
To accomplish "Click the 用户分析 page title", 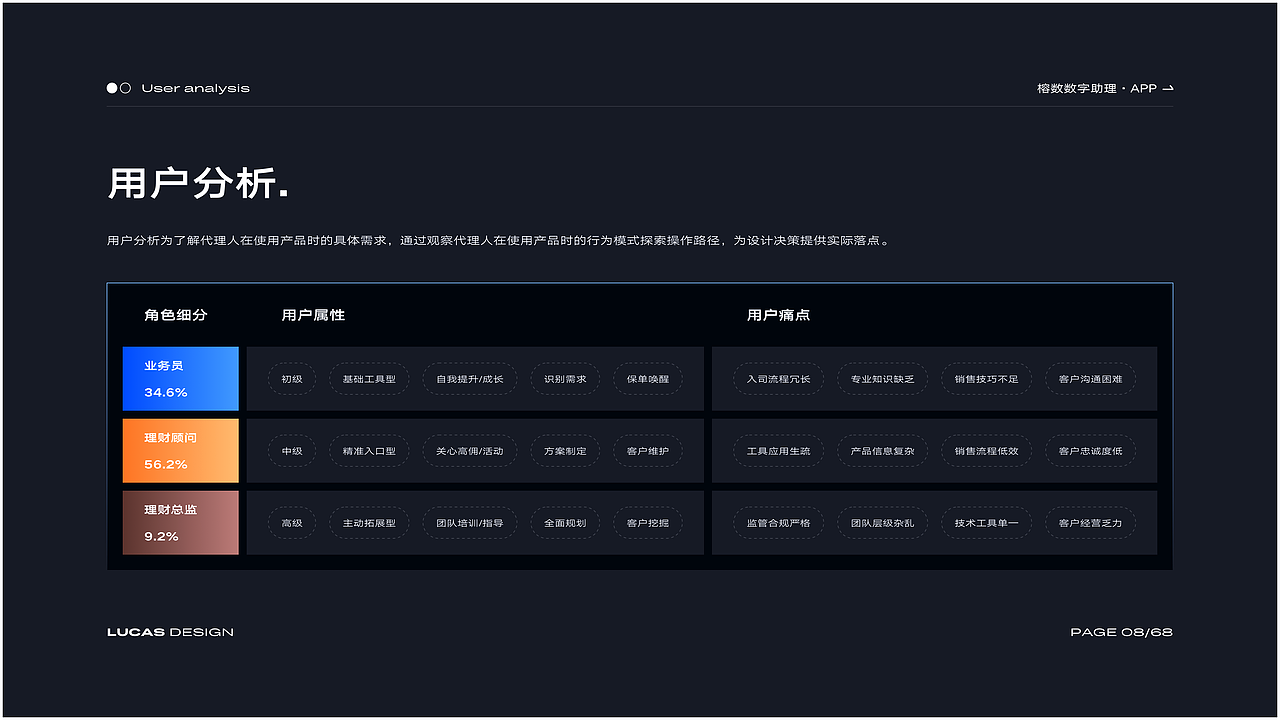I will (x=196, y=184).
